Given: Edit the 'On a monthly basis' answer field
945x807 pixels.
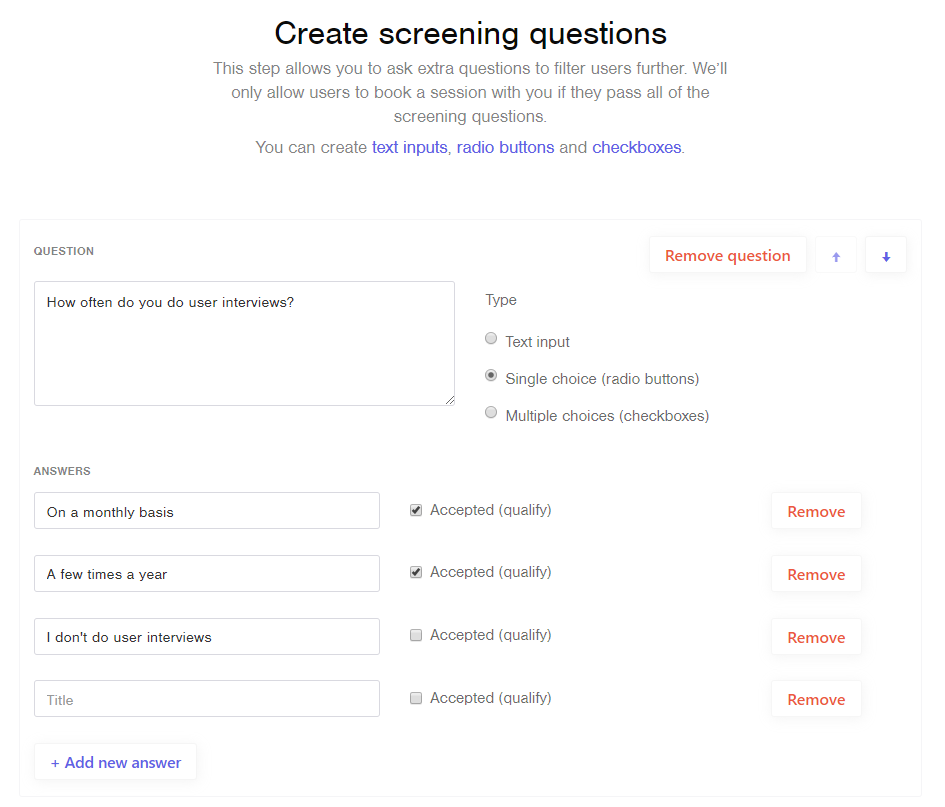Looking at the screenshot, I should coord(207,511).
